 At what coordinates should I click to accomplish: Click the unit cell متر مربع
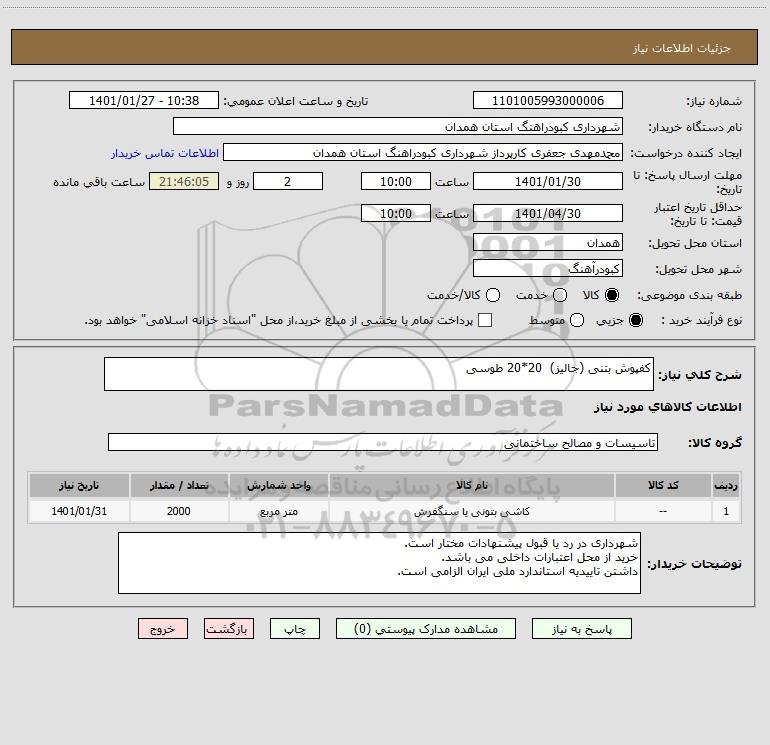[x=278, y=511]
